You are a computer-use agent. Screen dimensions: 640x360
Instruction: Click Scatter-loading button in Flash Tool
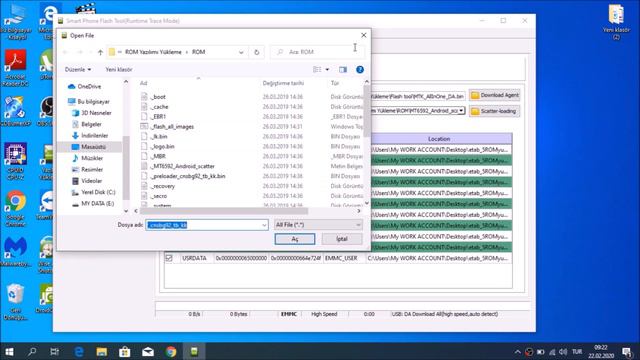[494, 111]
